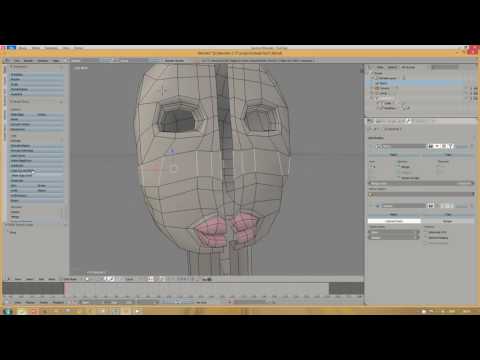Open View menu in 3D viewport header
Viewport: 480px width, 360px height.
tap(18, 279)
